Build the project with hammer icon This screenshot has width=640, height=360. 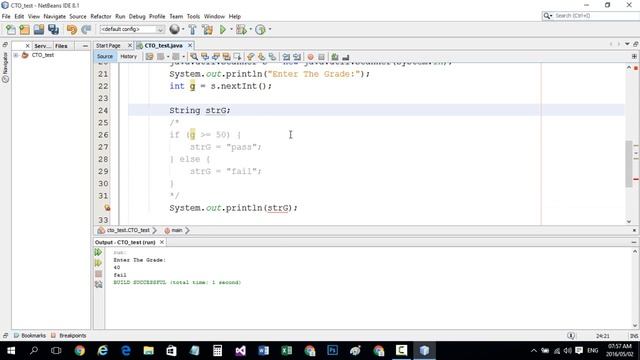coord(193,29)
